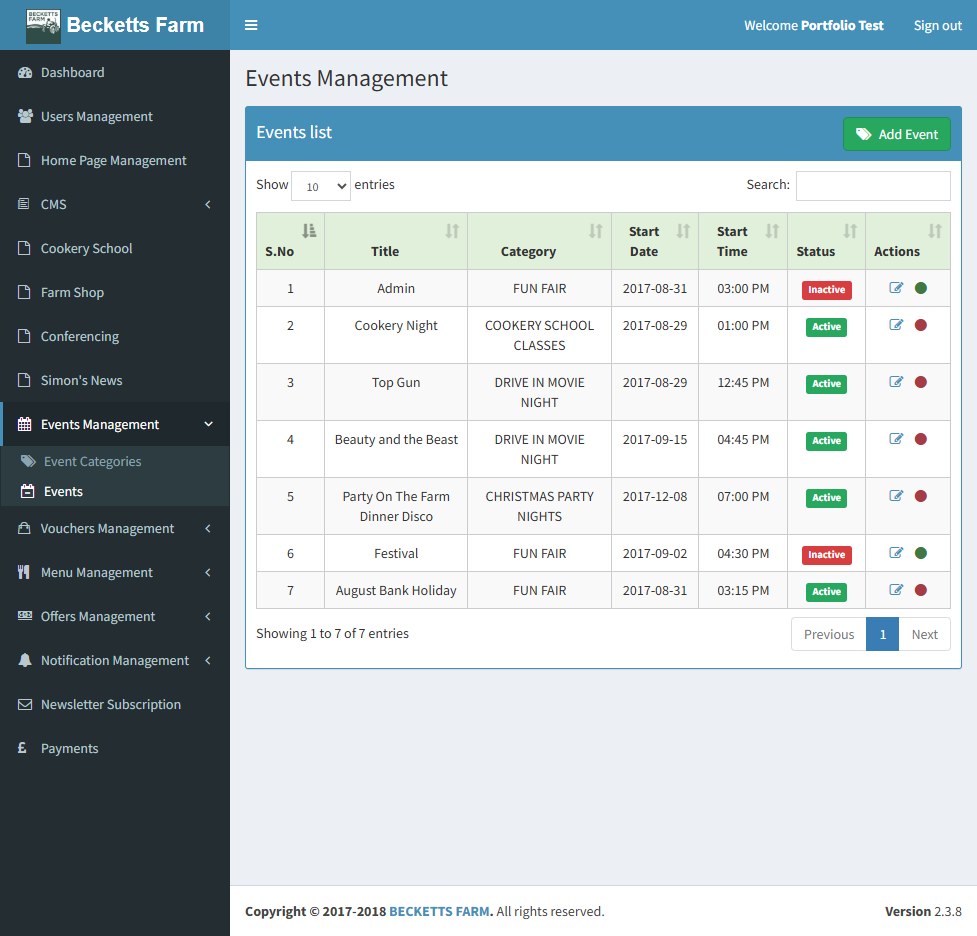The image size is (977, 936).
Task: Focus the Search input field
Action: [x=873, y=186]
